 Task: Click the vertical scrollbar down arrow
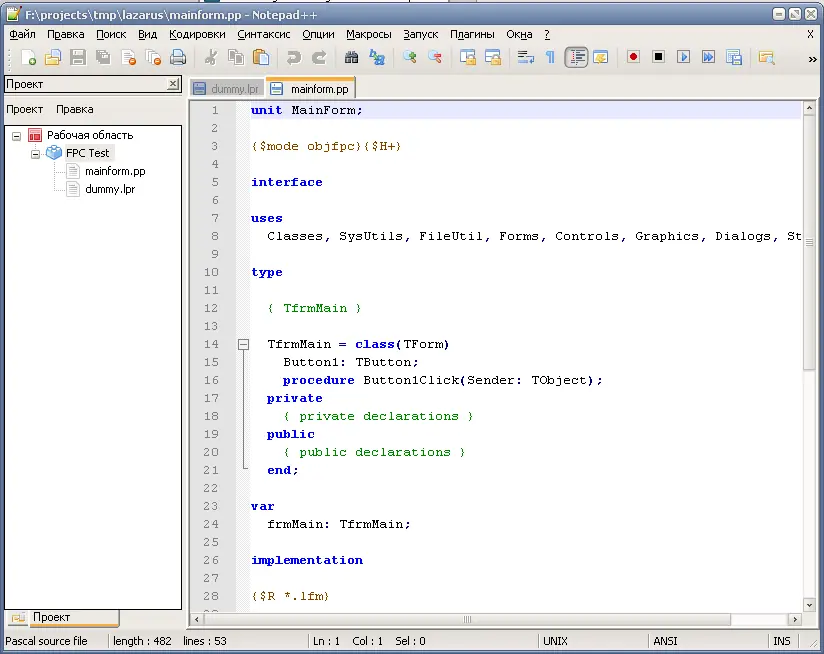[x=809, y=605]
